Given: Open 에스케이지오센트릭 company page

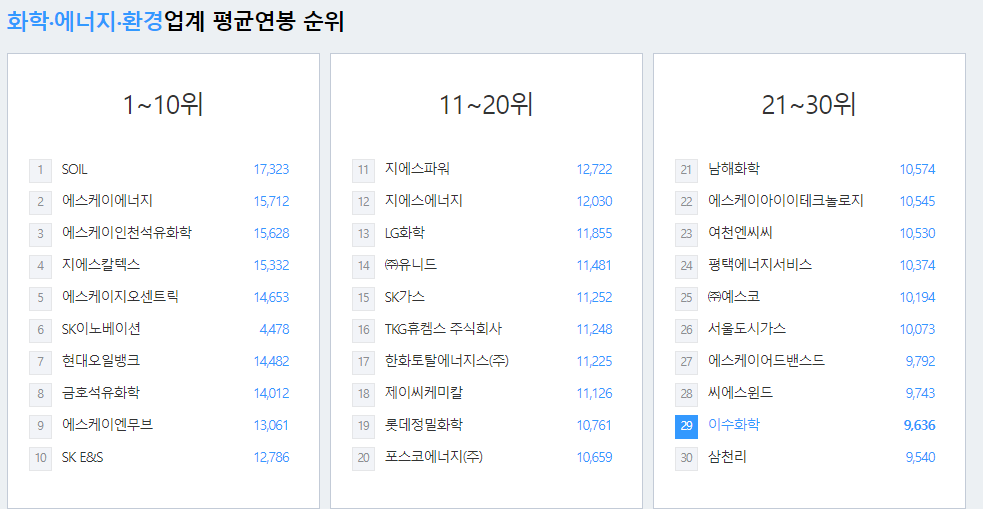Looking at the screenshot, I should pyautogui.click(x=120, y=297).
